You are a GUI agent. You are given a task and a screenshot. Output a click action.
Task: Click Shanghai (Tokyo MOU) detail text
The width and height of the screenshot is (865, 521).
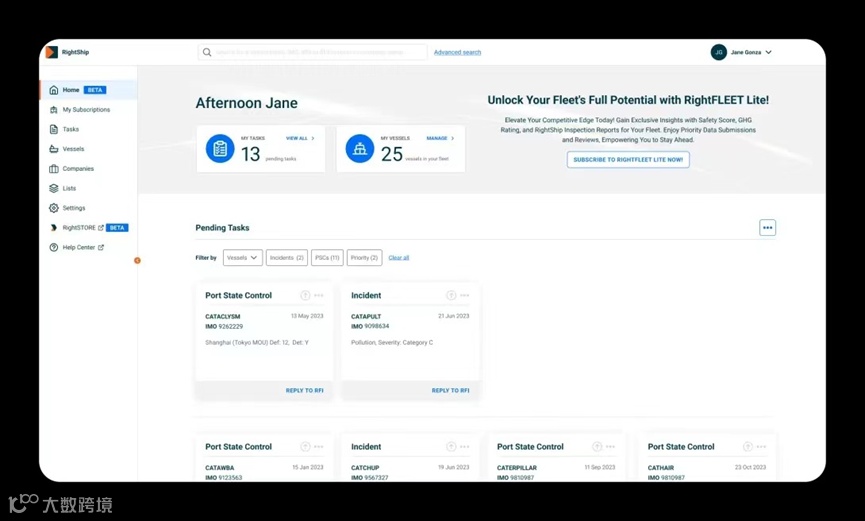pos(257,343)
